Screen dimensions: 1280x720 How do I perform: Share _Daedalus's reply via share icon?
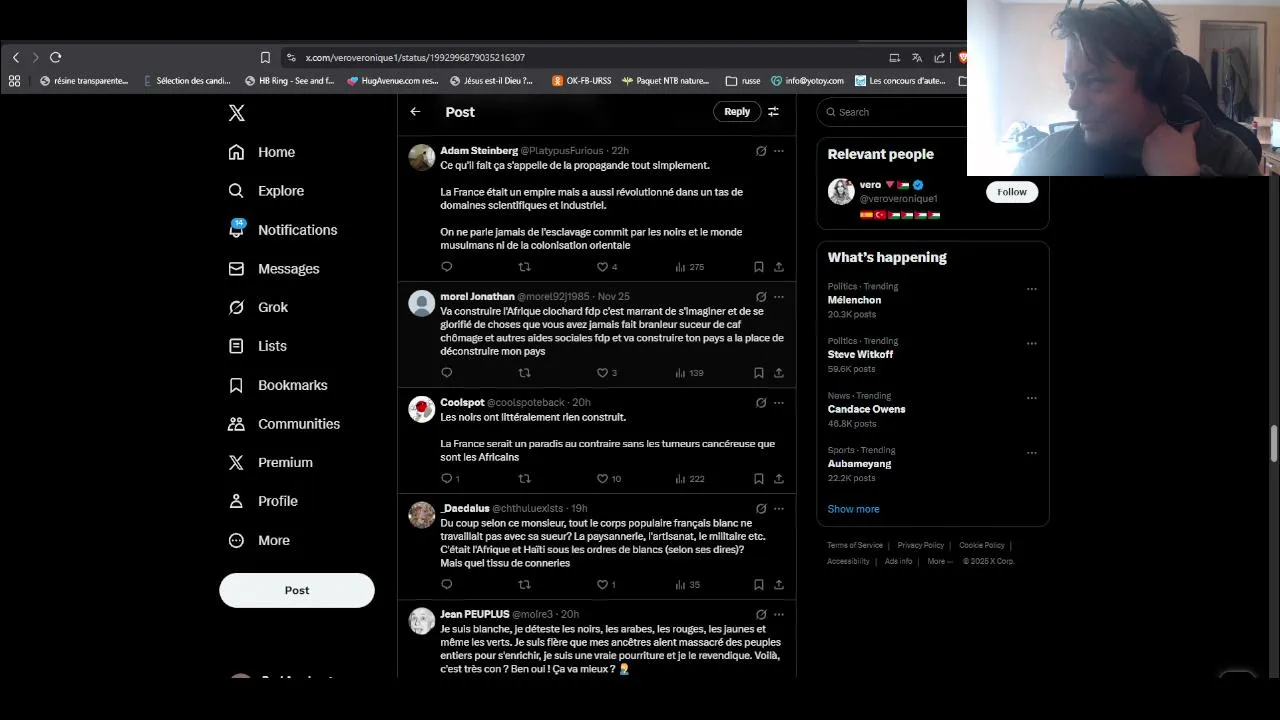coord(779,585)
